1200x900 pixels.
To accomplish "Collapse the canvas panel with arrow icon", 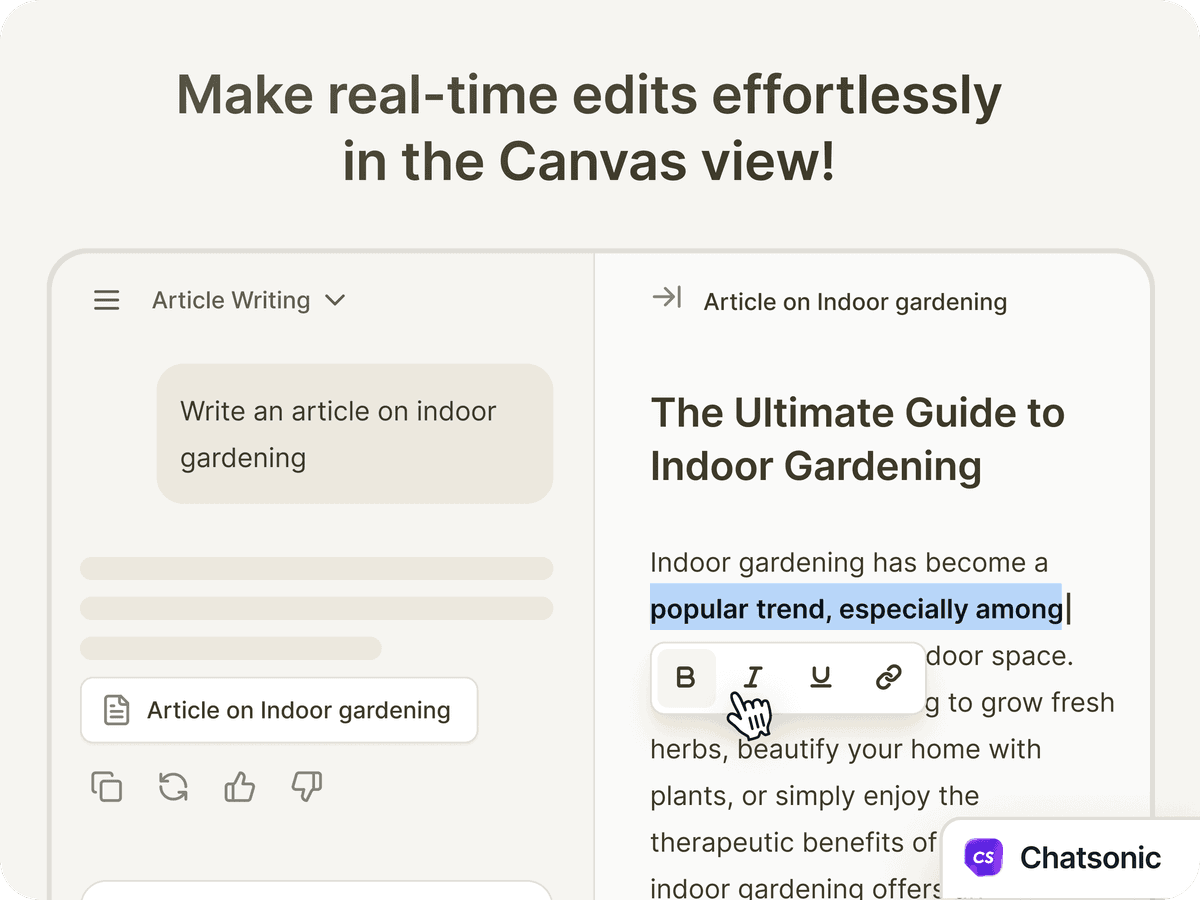I will click(666, 297).
